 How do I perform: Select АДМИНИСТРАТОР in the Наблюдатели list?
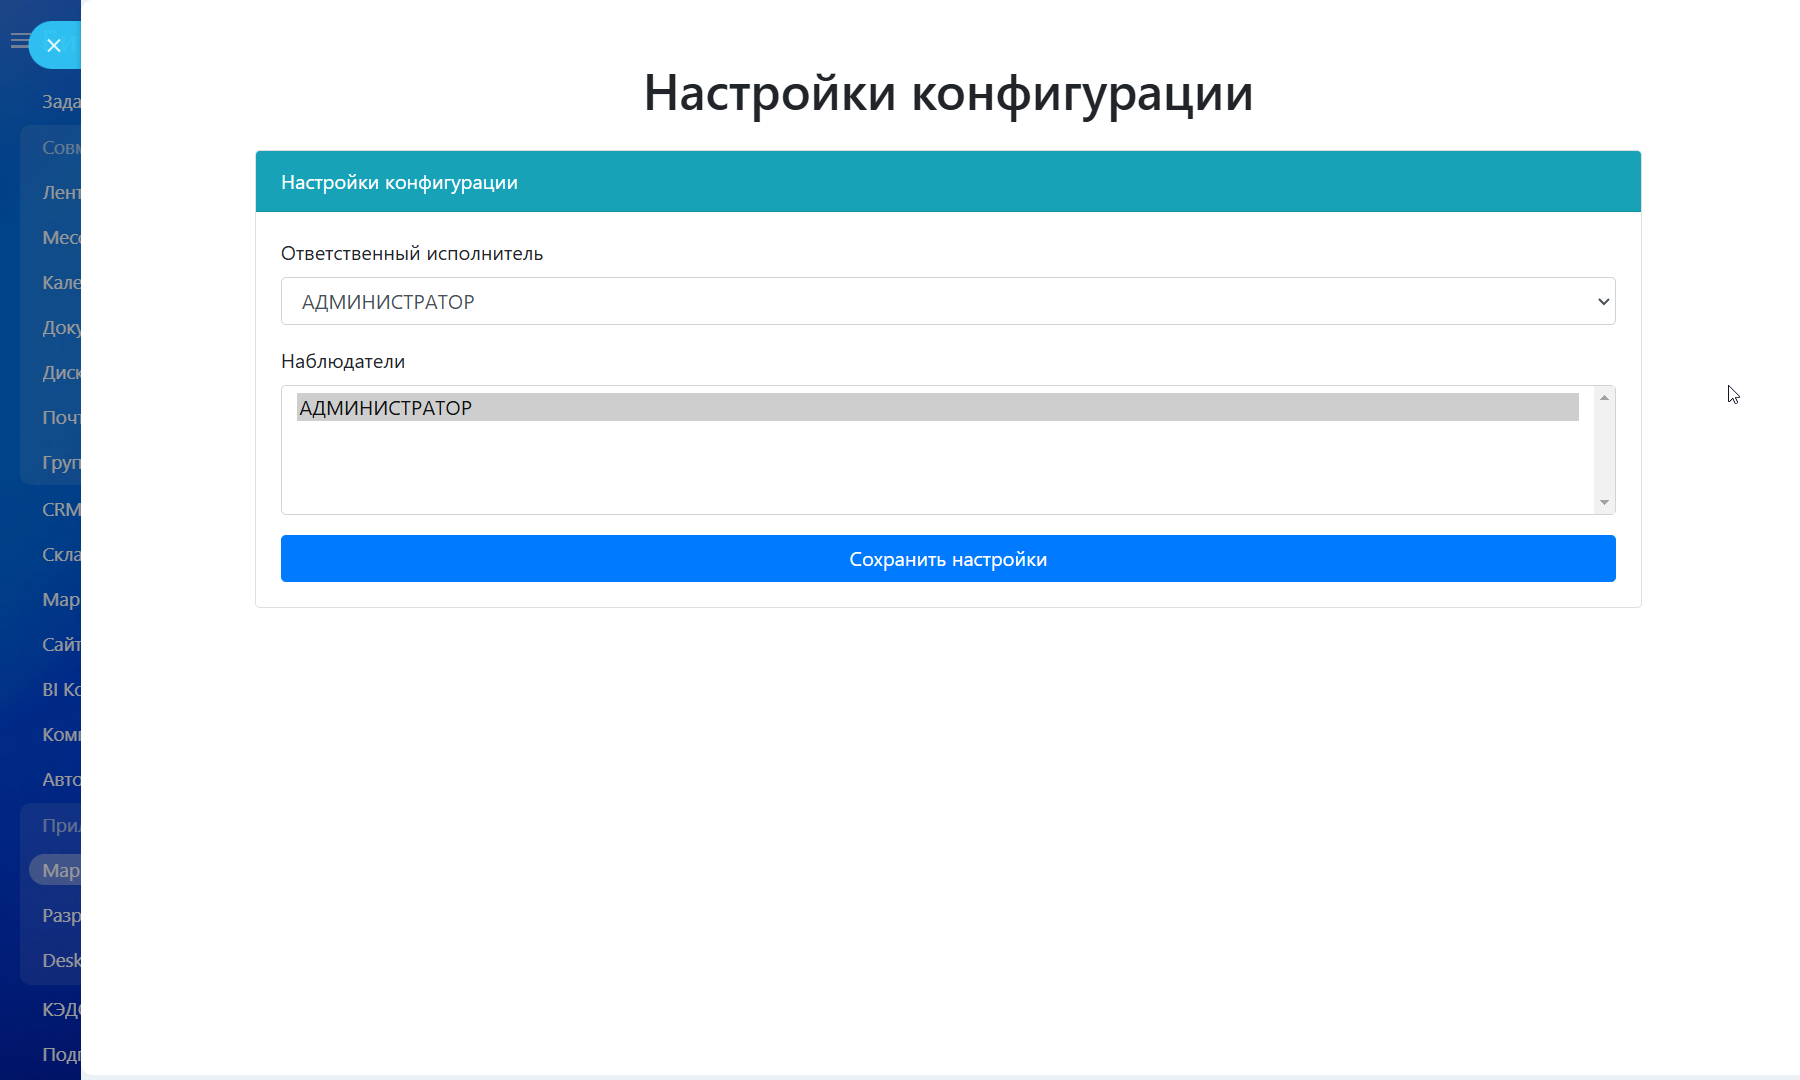coord(938,407)
